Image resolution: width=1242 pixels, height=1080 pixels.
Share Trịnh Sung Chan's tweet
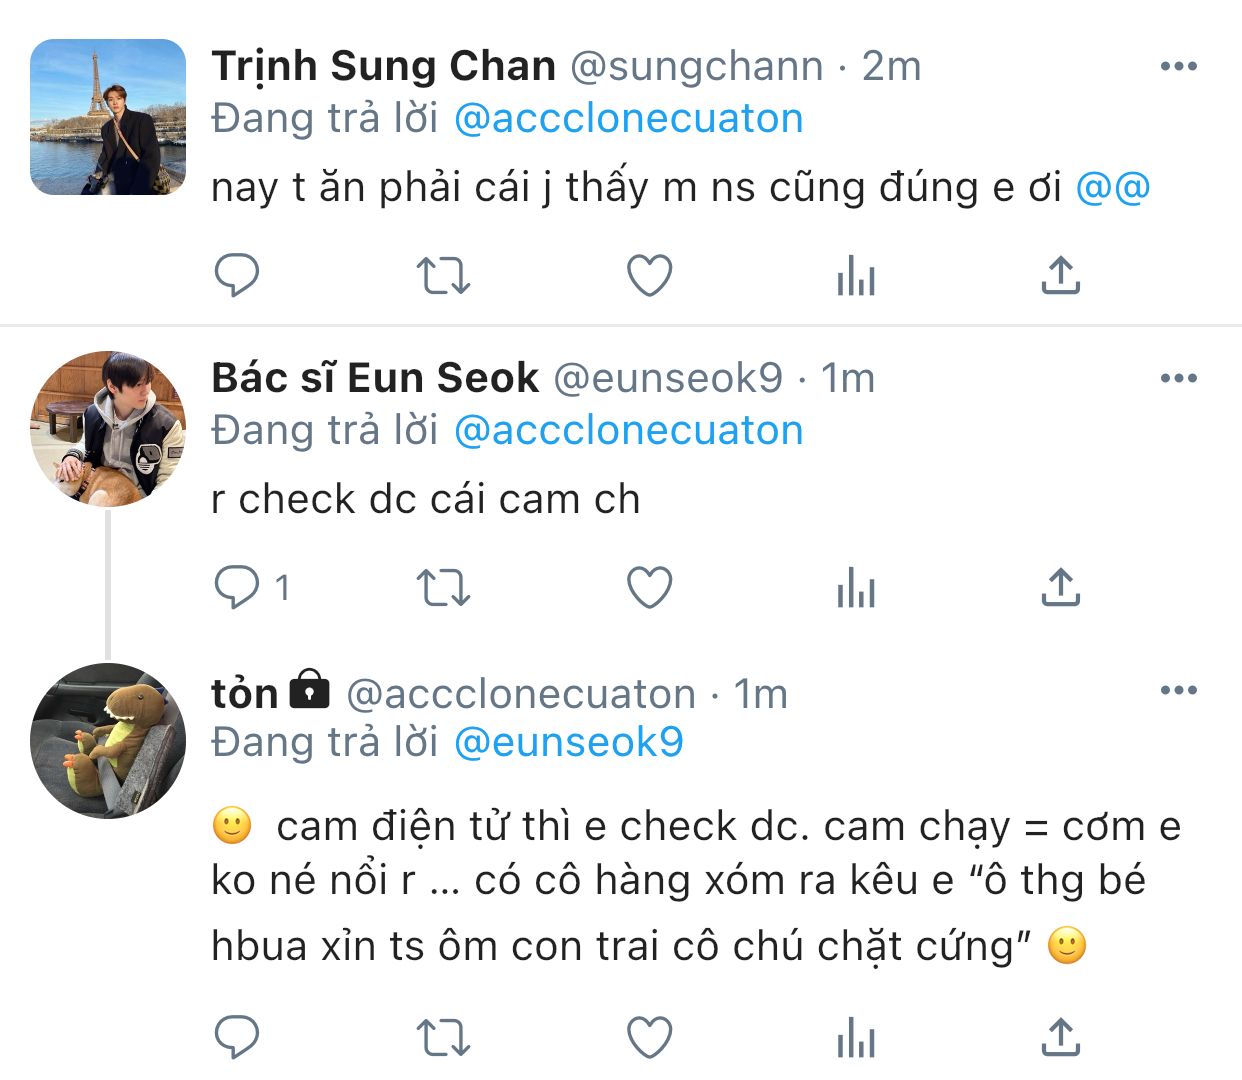tap(1061, 275)
